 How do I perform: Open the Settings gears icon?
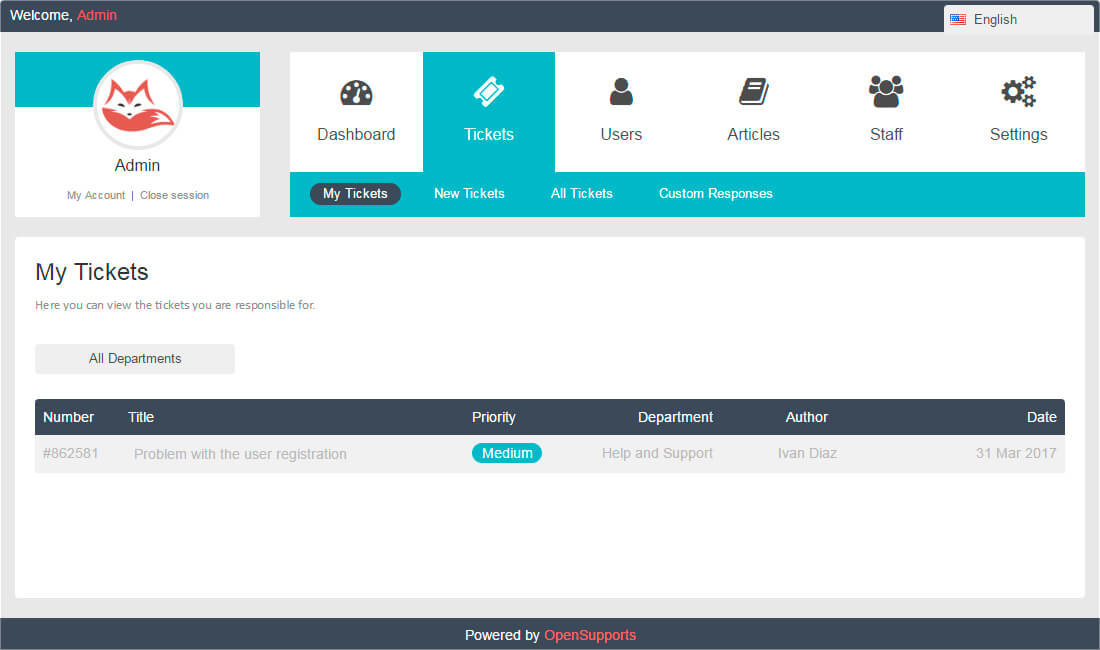point(1018,92)
